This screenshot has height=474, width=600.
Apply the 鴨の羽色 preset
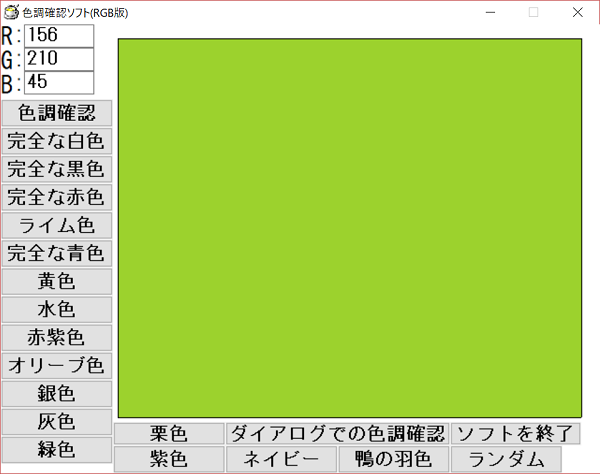click(x=394, y=459)
